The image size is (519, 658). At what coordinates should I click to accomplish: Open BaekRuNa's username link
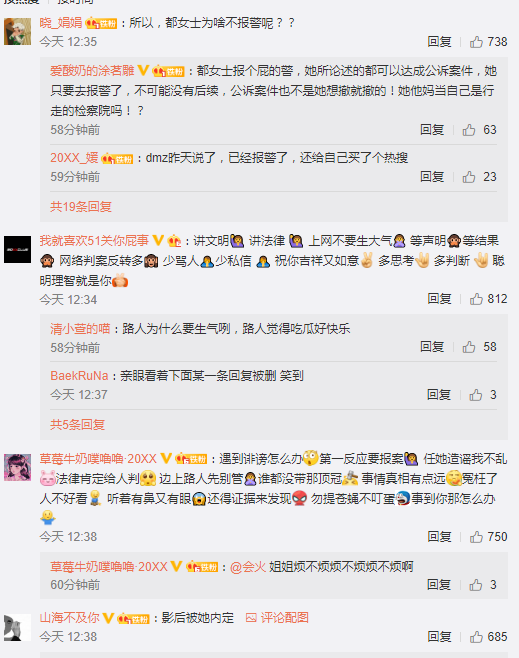point(79,376)
